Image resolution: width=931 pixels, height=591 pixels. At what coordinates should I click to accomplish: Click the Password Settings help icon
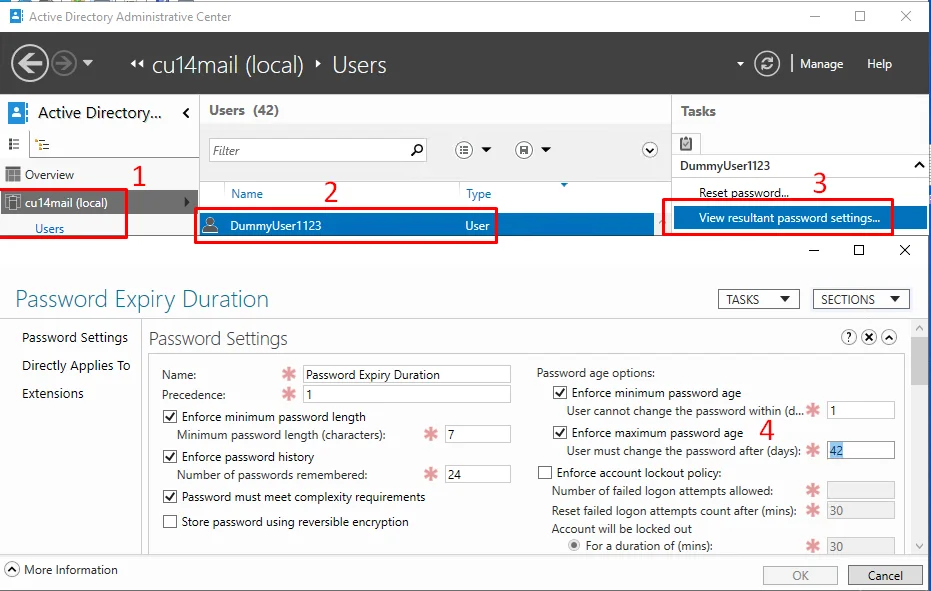[848, 337]
